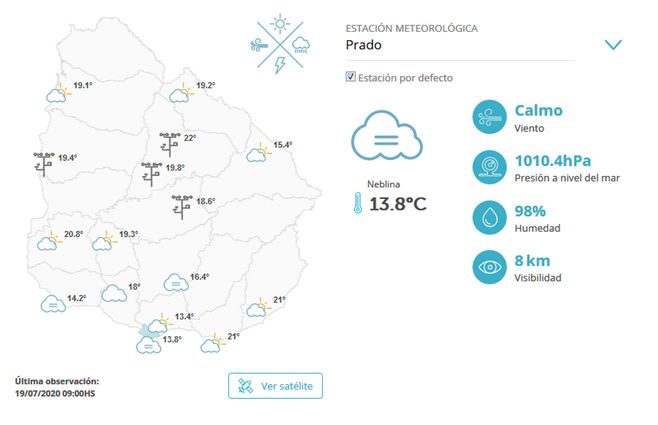Click the 15.4° station weather icon
Image resolution: width=658 pixels, height=425 pixels.
coord(258,152)
